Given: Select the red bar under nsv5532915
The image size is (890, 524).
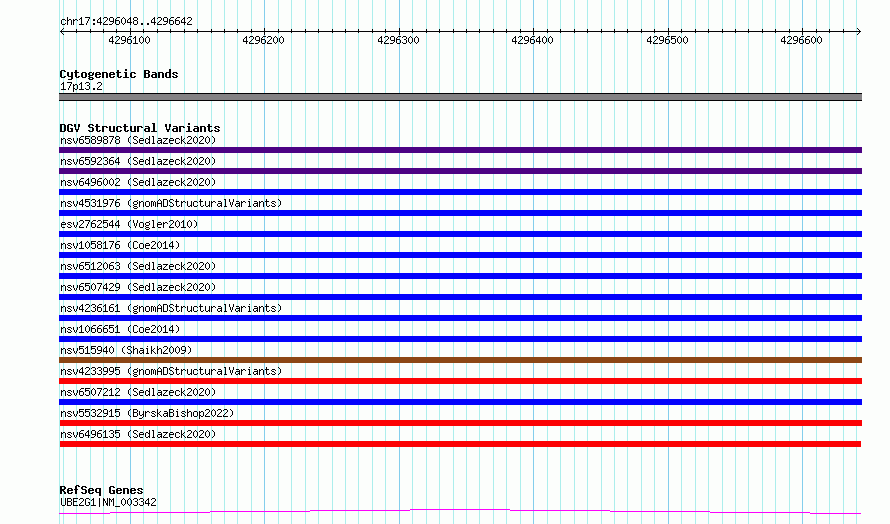Looking at the screenshot, I should 460,423.
